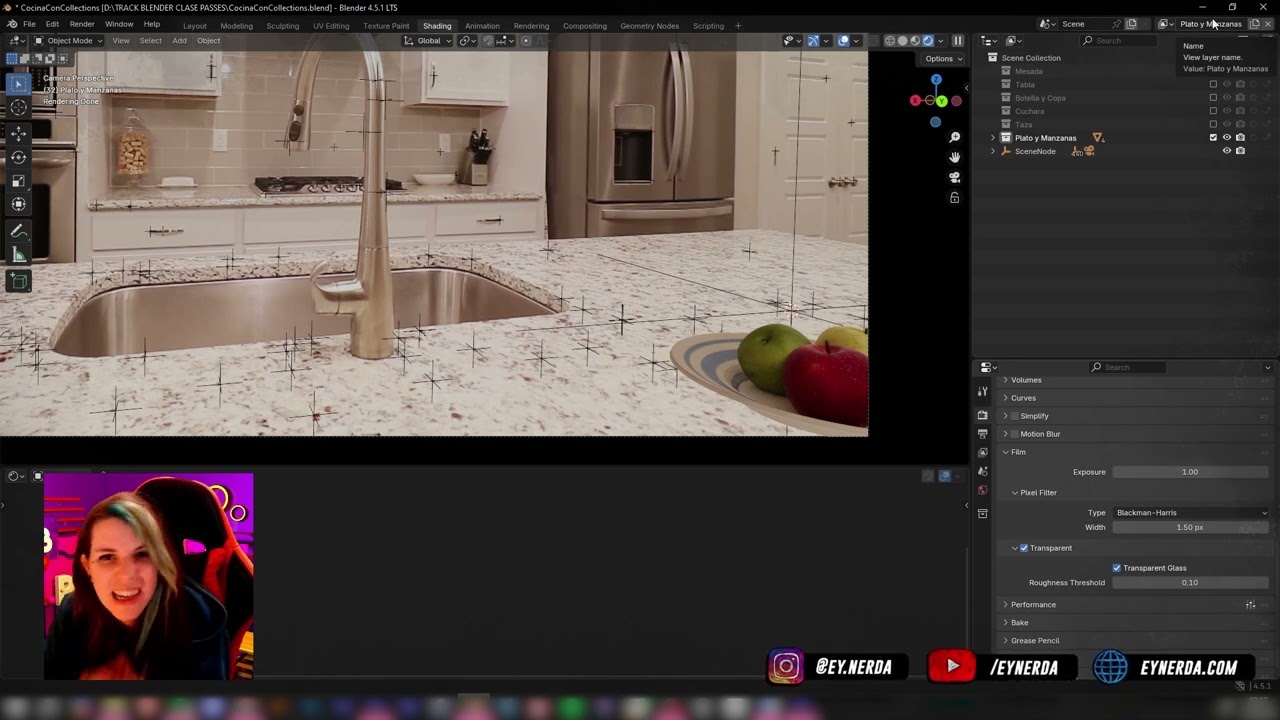Open the View Layer properties tab
This screenshot has height=720, width=1280.
point(982,452)
